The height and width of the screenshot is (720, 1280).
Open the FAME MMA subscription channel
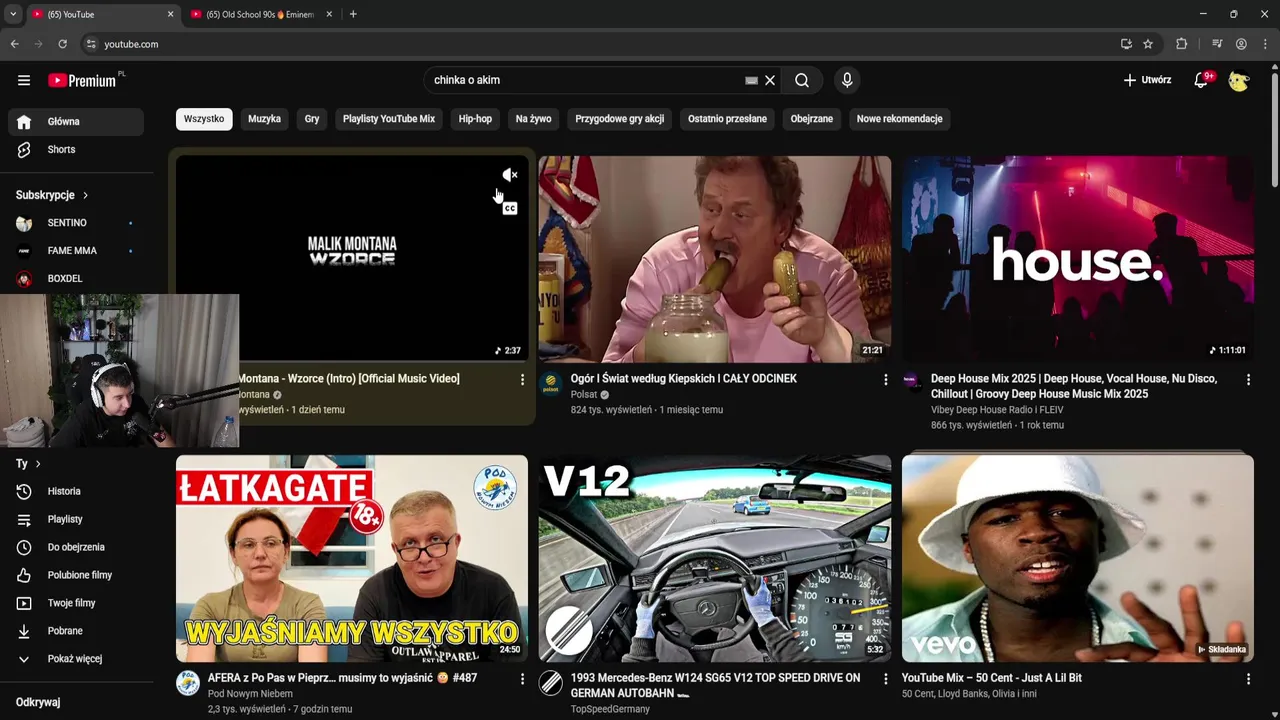(x=76, y=251)
